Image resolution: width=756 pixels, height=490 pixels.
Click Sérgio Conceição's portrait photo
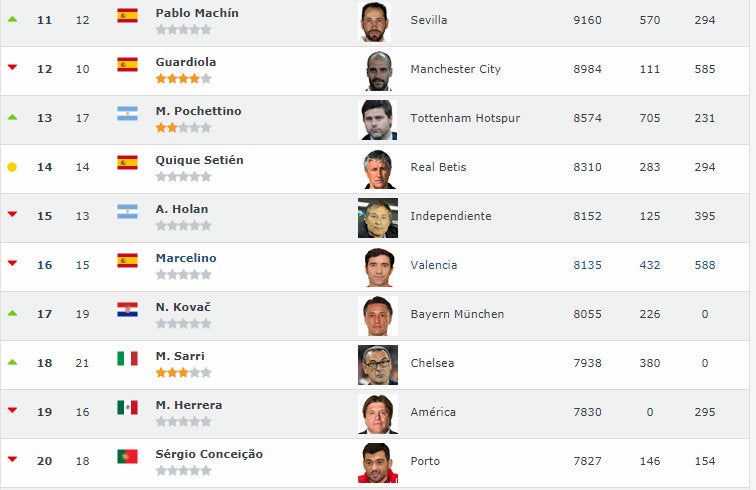click(x=377, y=463)
